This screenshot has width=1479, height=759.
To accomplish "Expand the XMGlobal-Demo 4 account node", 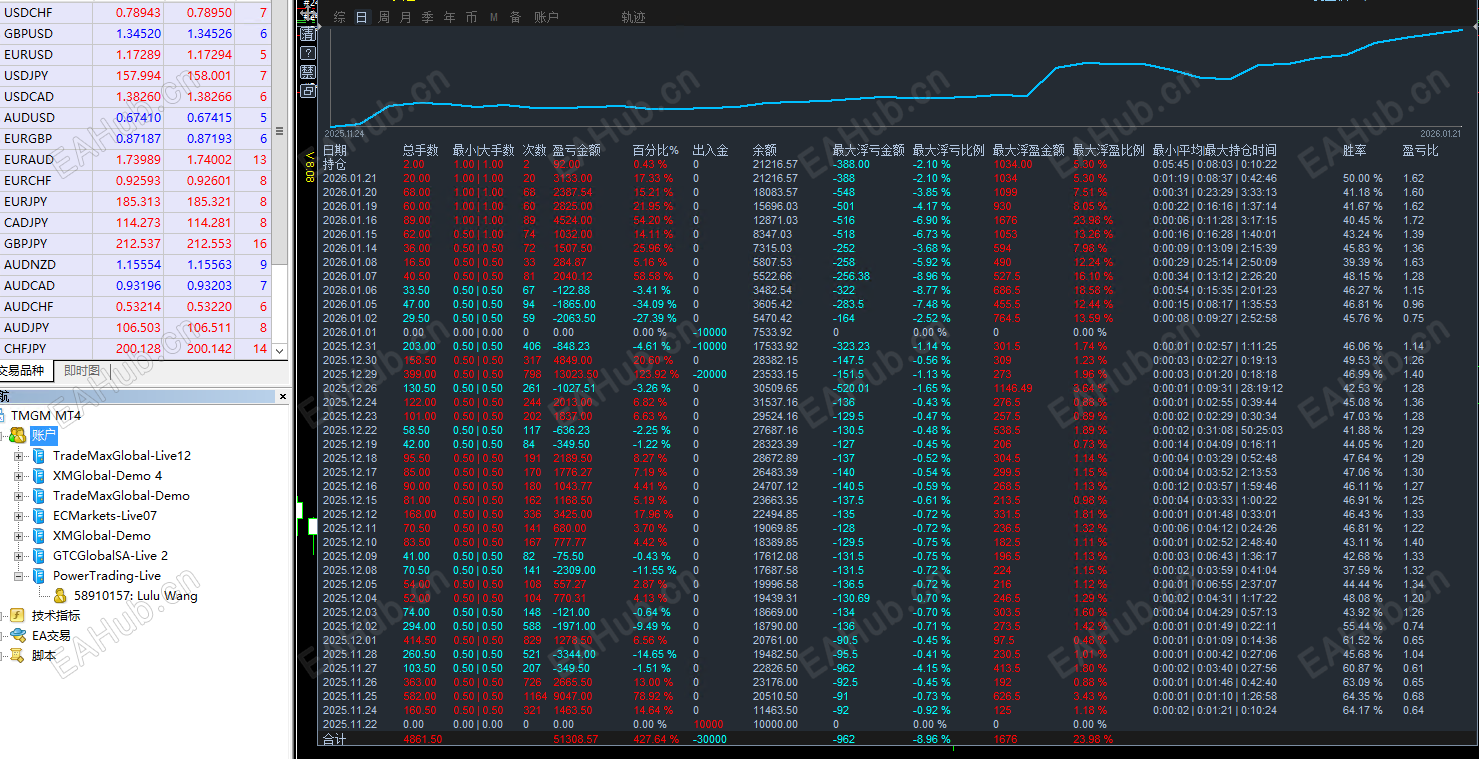I will pos(18,476).
